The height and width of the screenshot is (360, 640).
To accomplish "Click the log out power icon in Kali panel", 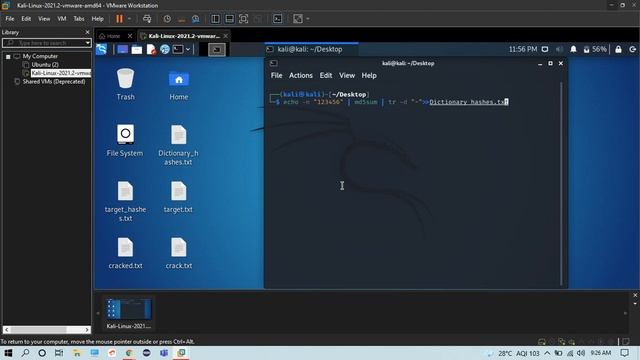I will tap(633, 49).
